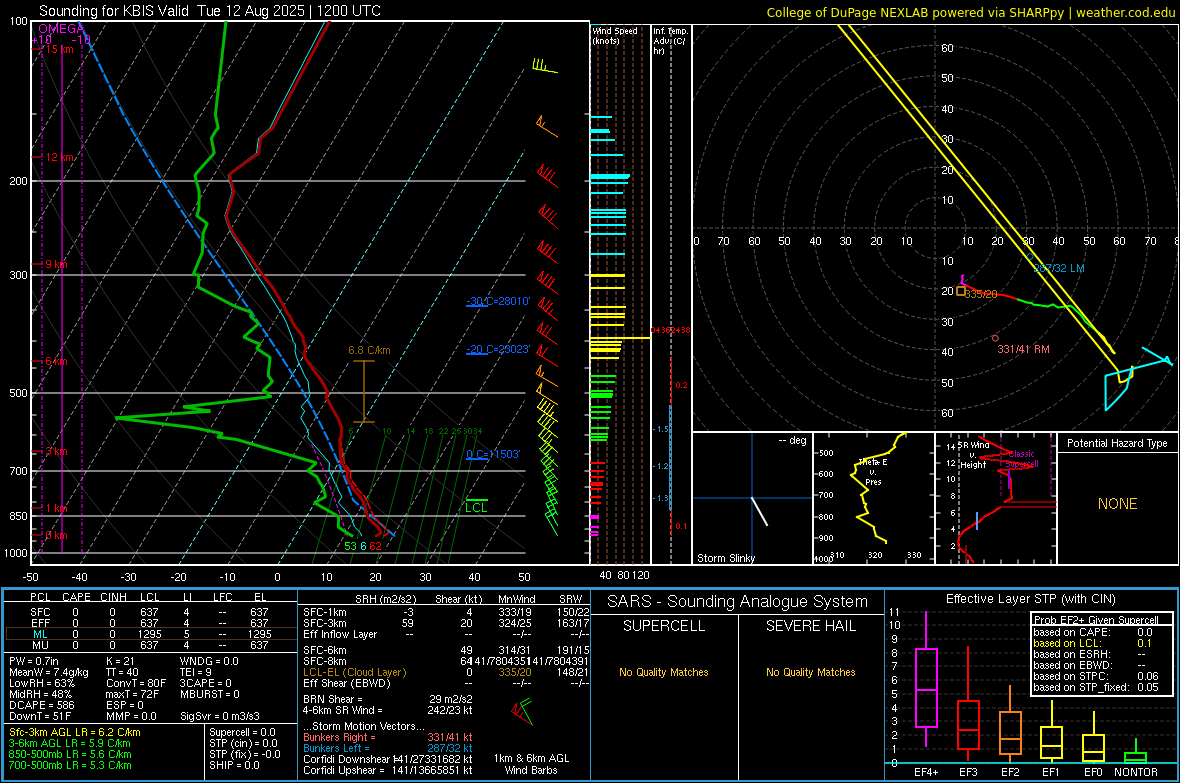
Task: Click '1km & 6km AGL Wind Barbs' caption
Action: (532, 764)
